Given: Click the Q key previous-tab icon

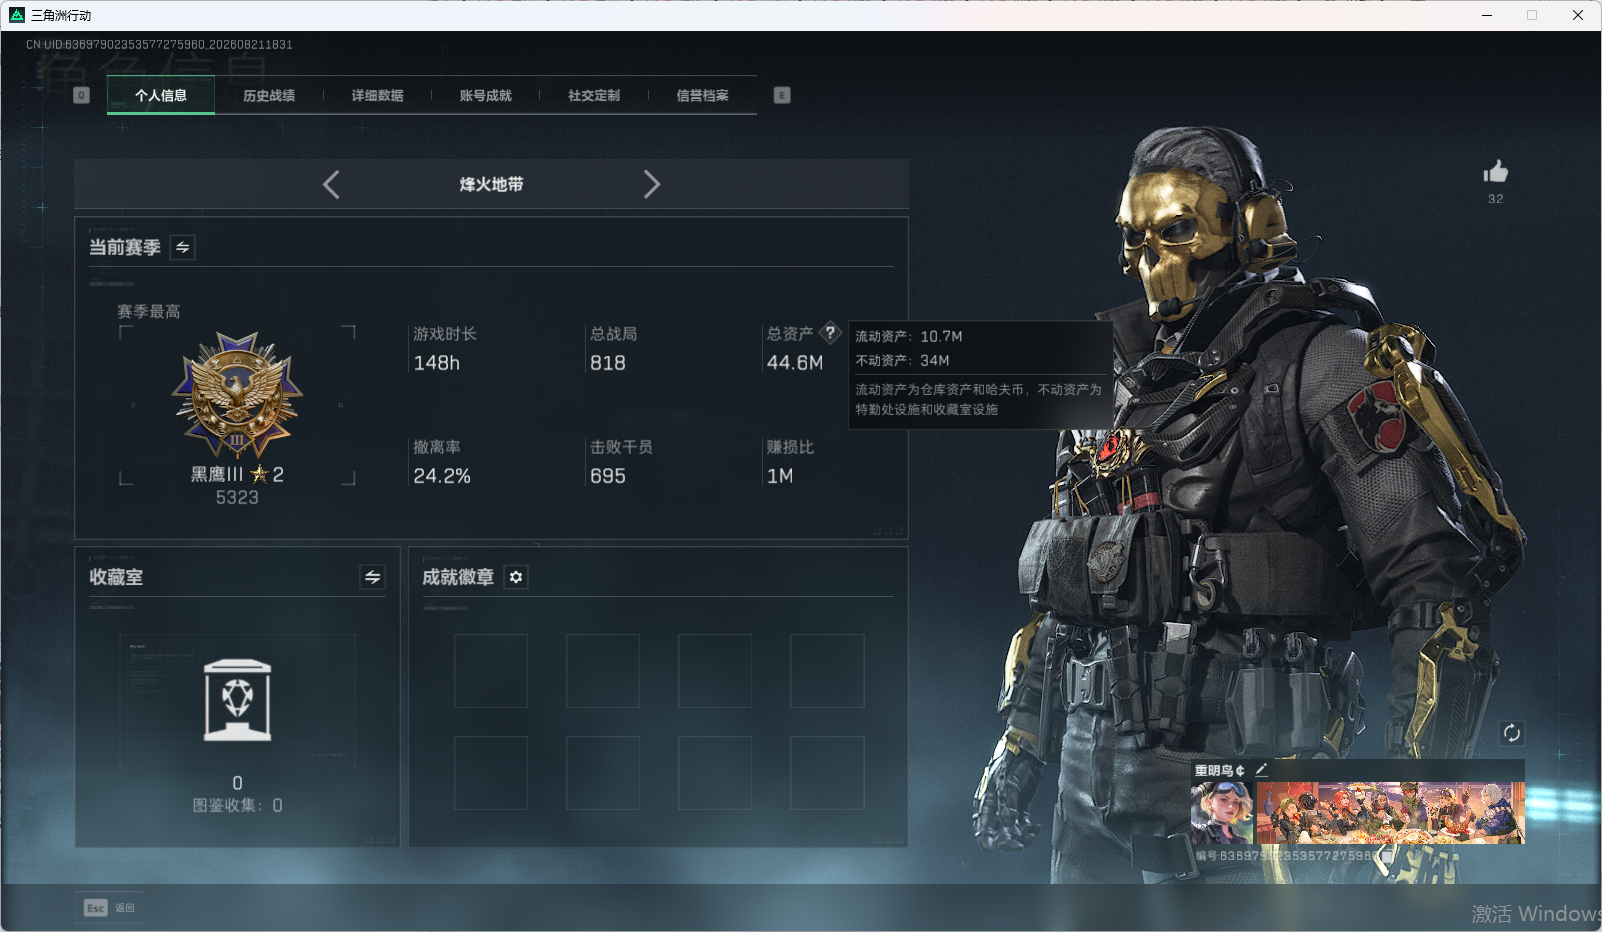Looking at the screenshot, I should [x=82, y=95].
